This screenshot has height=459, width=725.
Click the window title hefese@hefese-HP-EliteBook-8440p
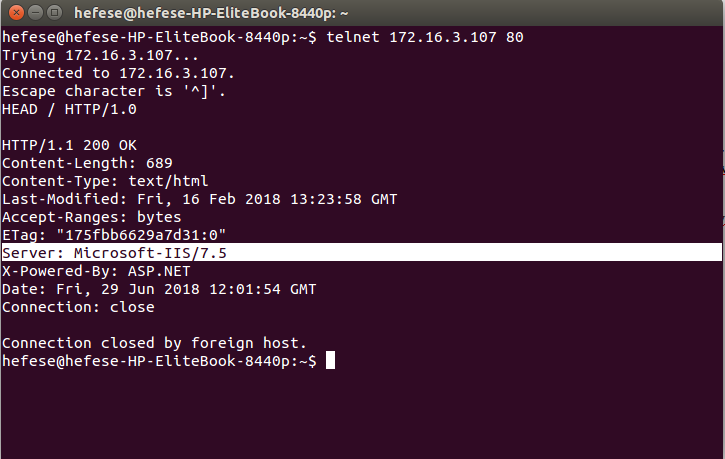[211, 13]
